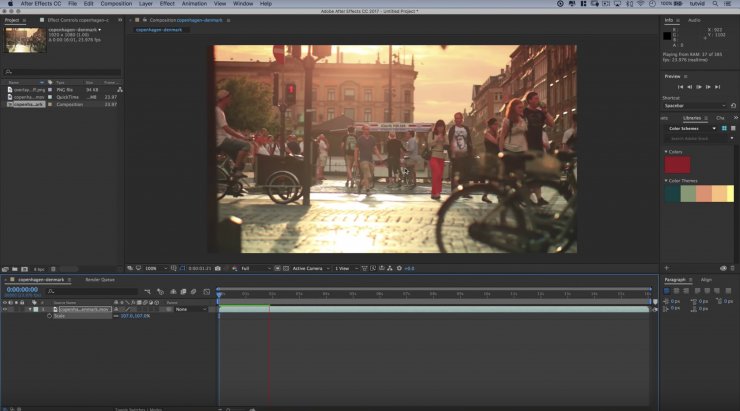740x411 pixels.
Task: Hide the copenhagen-denmark.mov layer eye
Action: [x=5, y=310]
